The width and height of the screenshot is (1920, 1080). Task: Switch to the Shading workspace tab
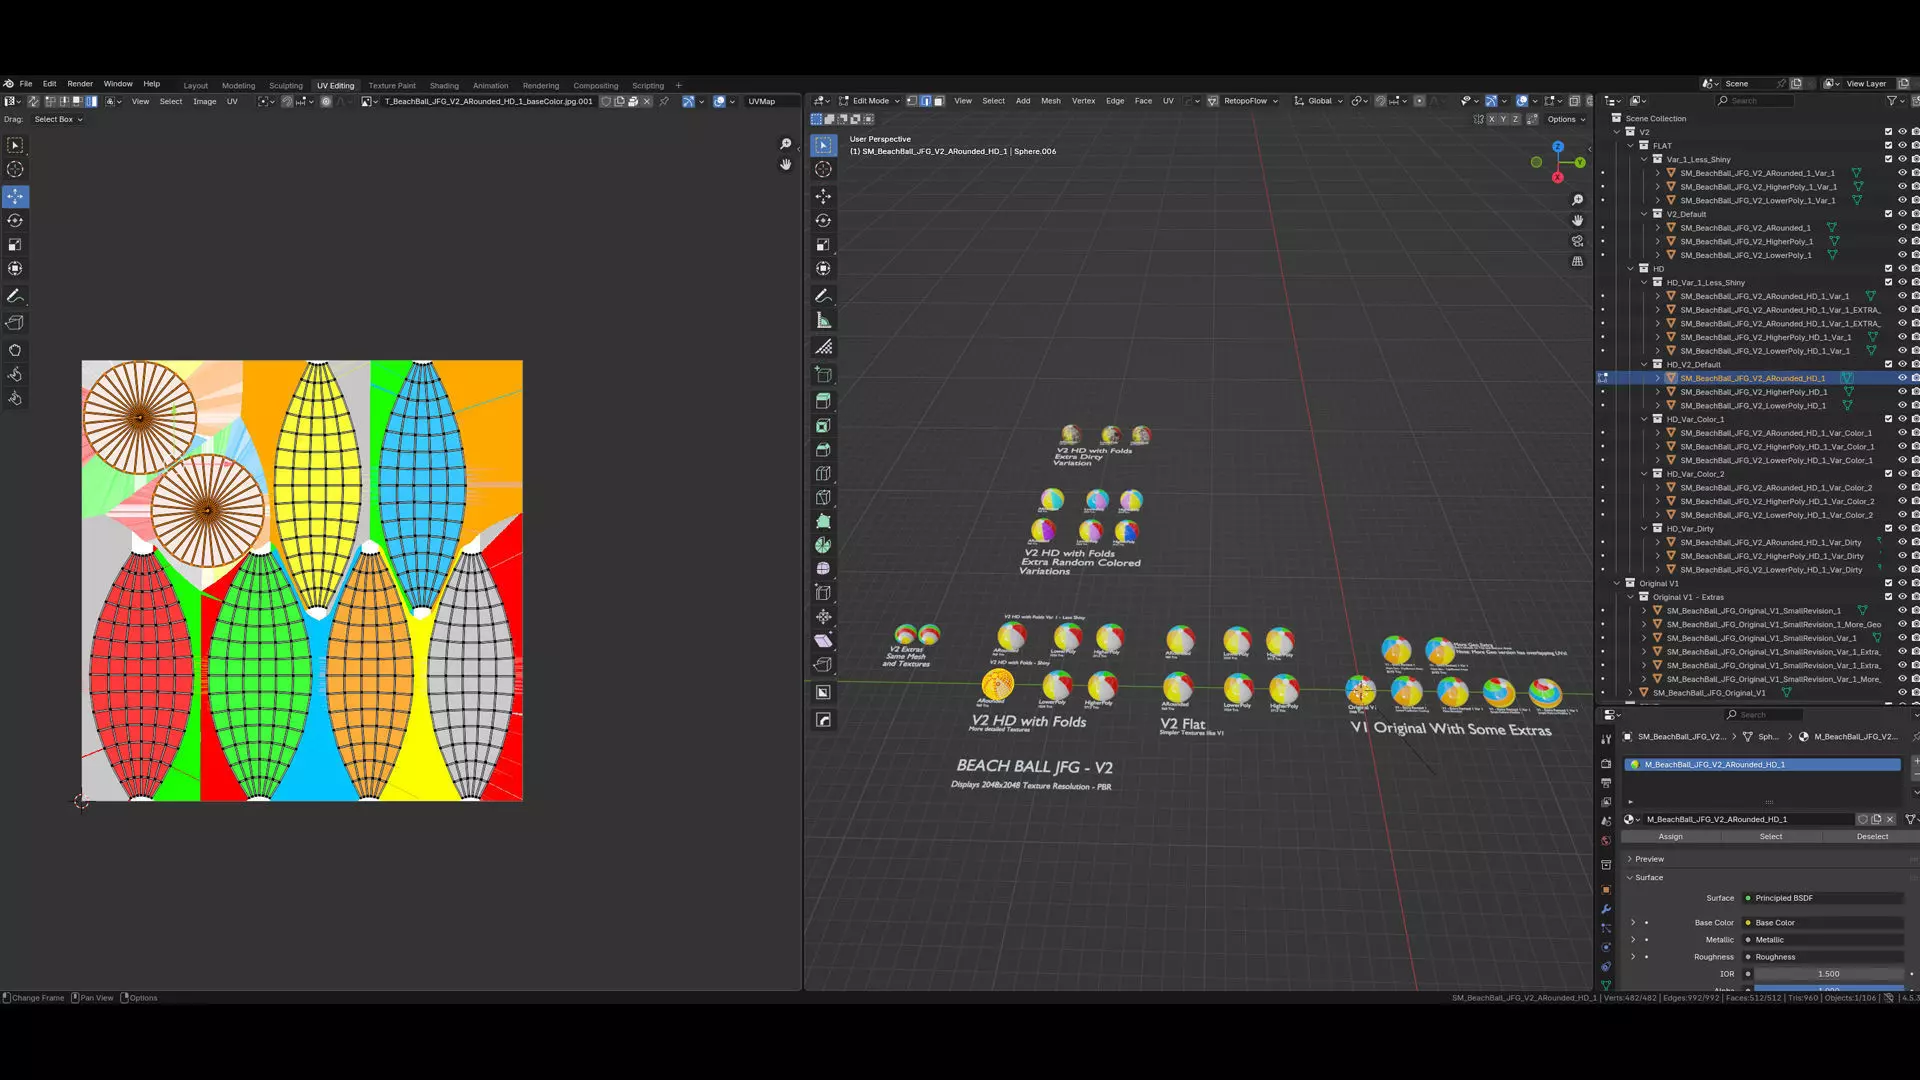444,85
